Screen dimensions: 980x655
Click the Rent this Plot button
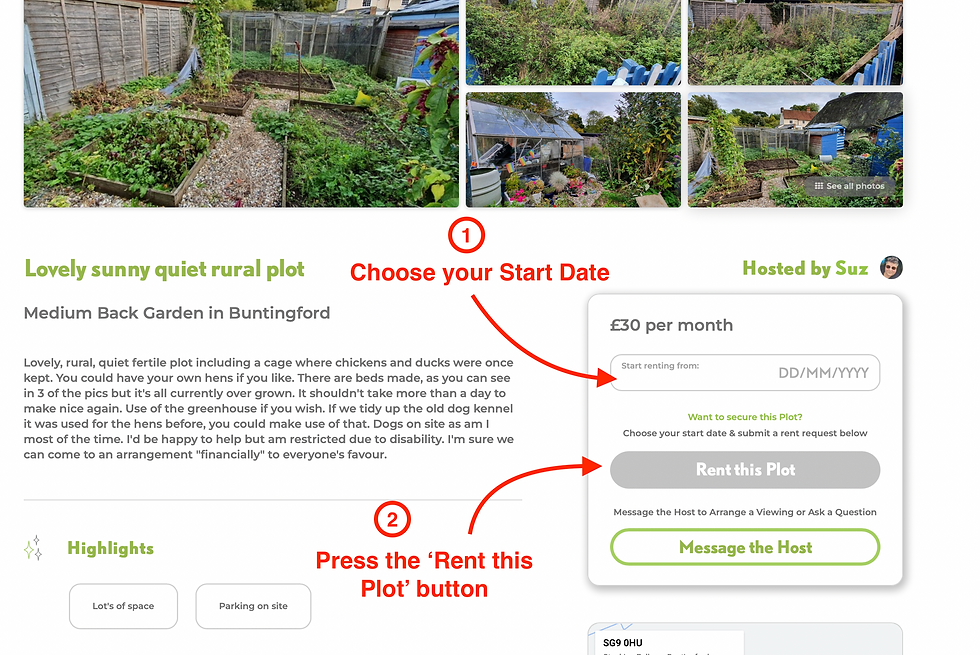[745, 470]
